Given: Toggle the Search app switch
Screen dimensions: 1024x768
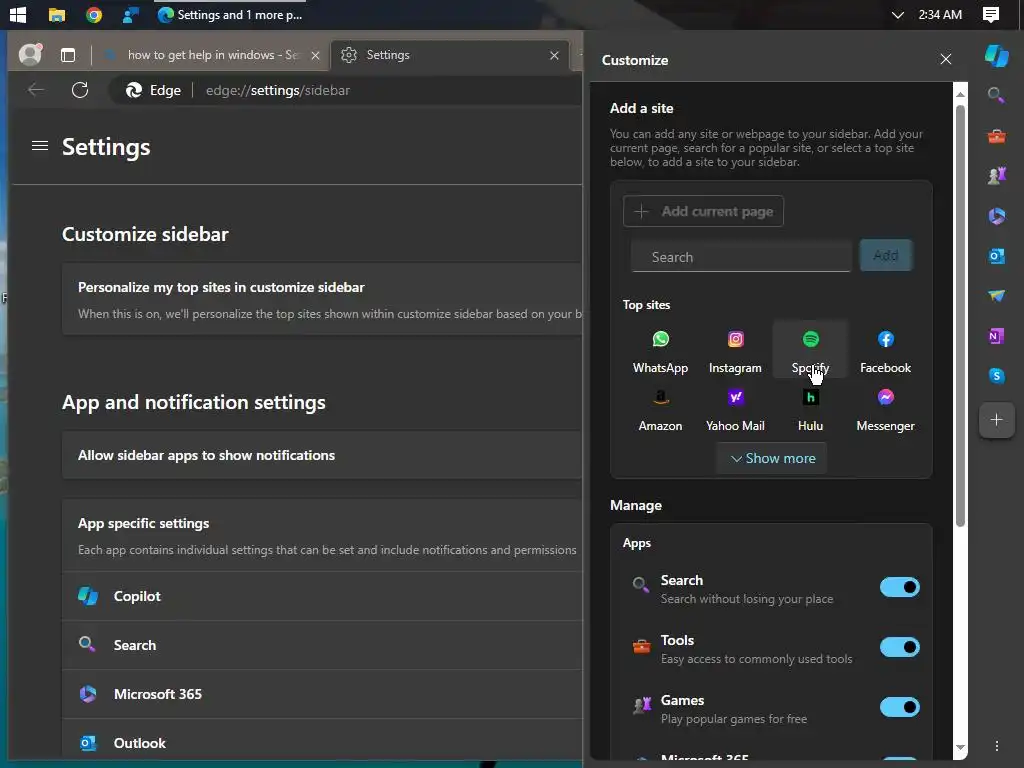Looking at the screenshot, I should point(899,587).
